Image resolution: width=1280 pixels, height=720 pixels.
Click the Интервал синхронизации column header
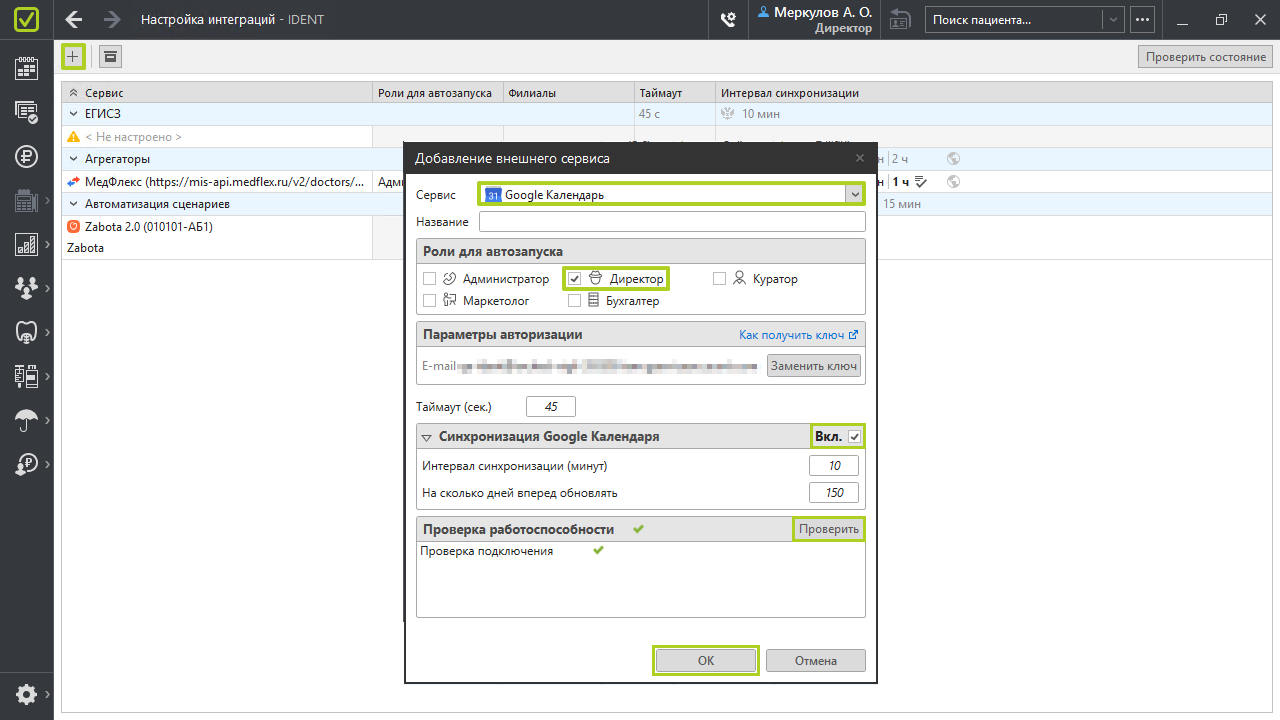(996, 93)
